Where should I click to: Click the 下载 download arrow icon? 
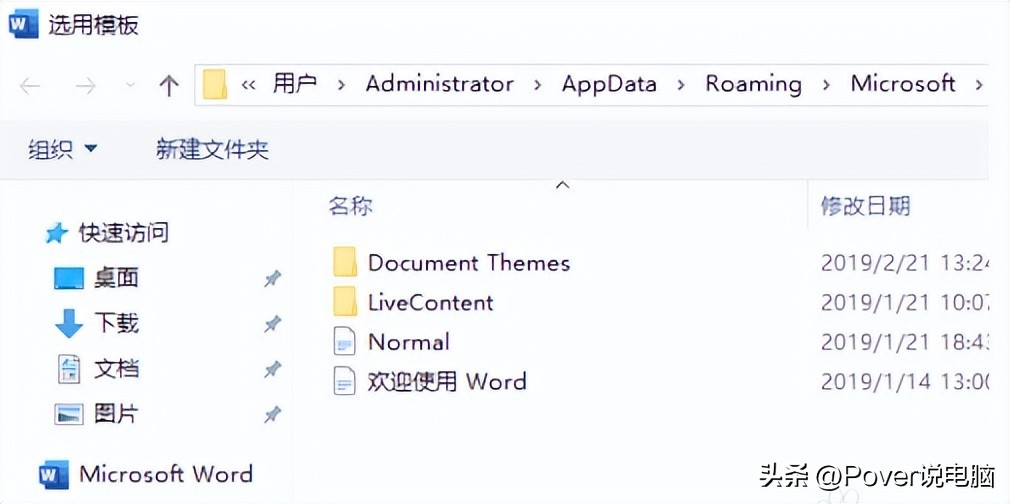pyautogui.click(x=69, y=323)
